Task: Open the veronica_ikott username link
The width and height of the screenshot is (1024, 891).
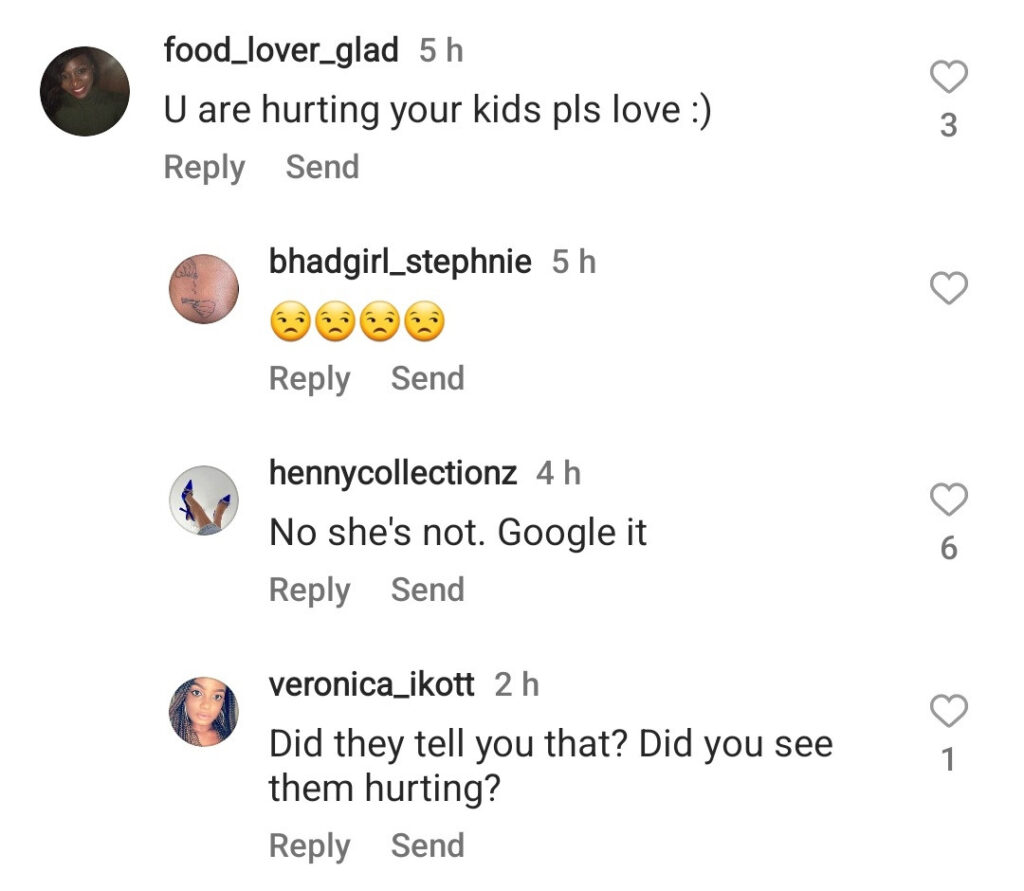Action: pyautogui.click(x=372, y=685)
